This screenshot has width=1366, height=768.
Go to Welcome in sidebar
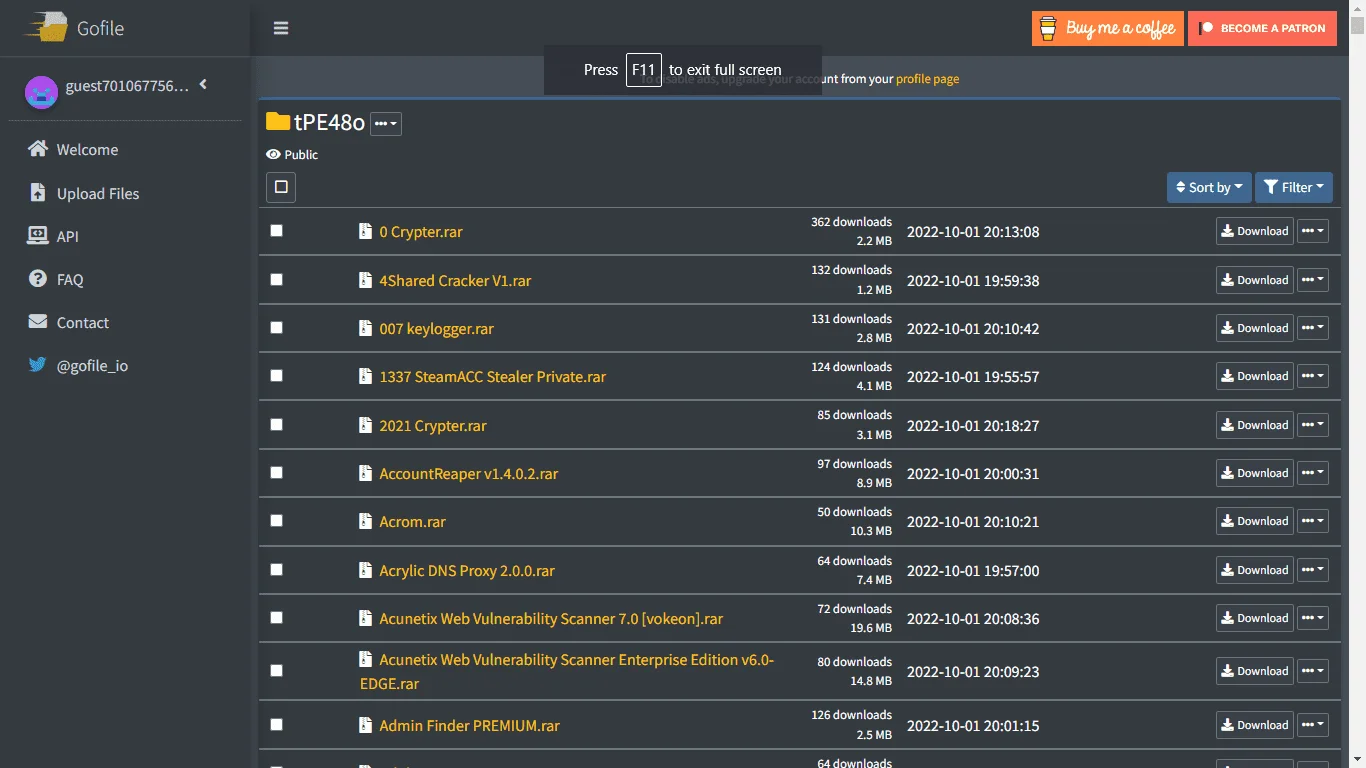[x=125, y=149]
